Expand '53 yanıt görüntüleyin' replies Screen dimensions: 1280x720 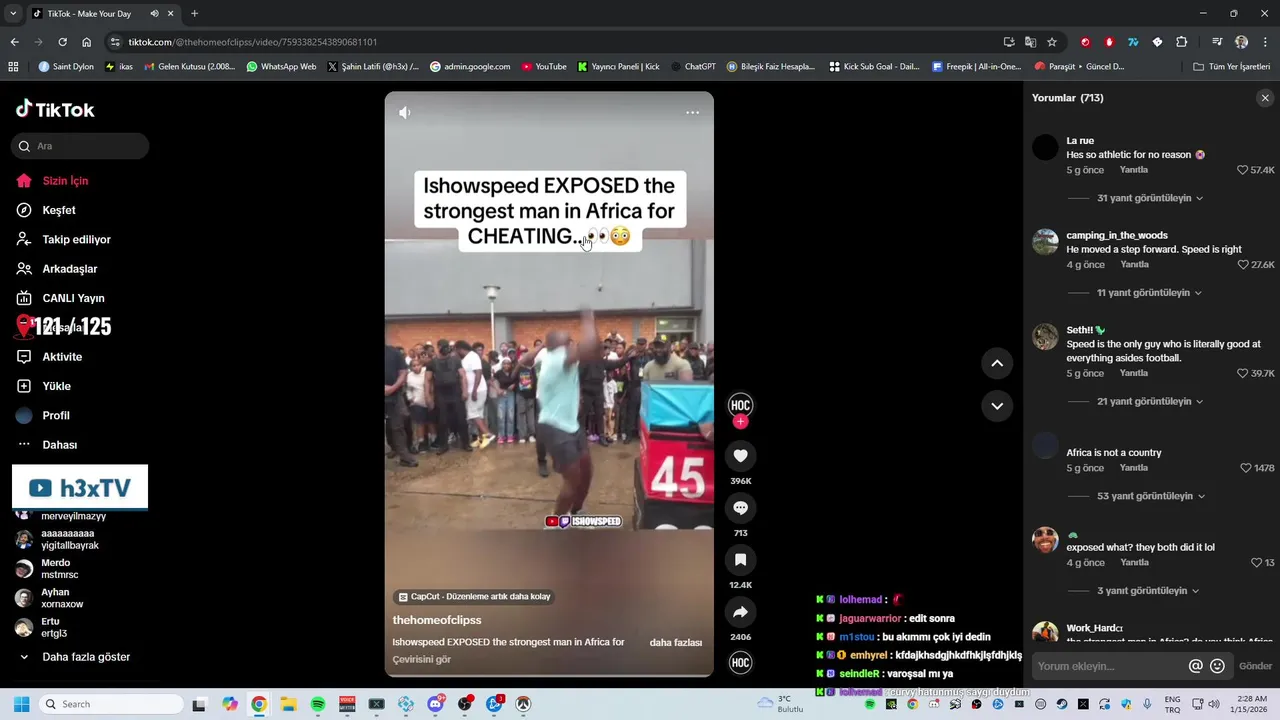tap(1150, 496)
